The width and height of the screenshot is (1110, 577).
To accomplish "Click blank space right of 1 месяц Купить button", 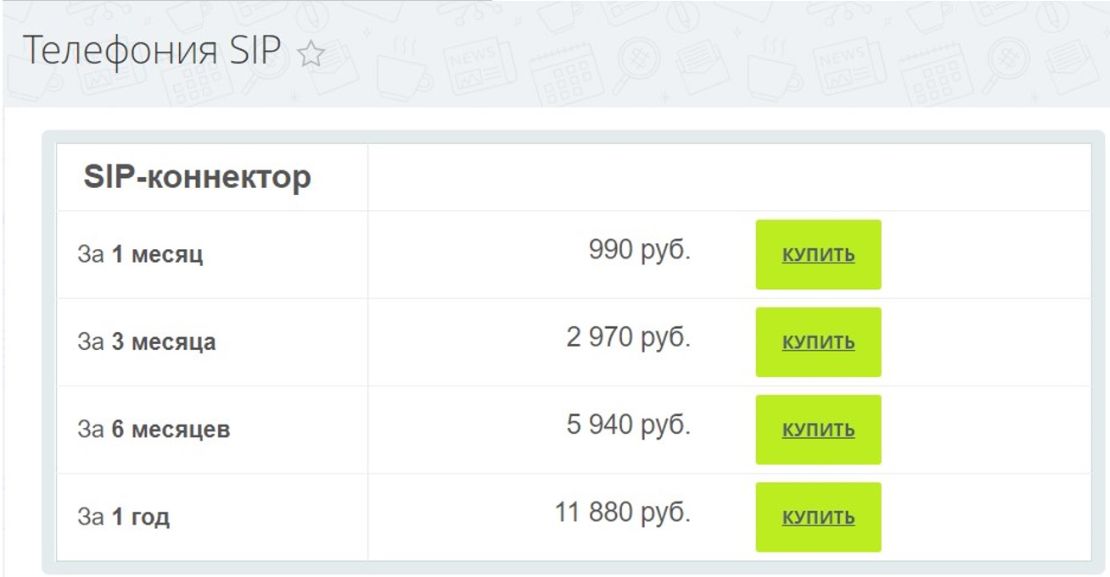I will point(985,255).
